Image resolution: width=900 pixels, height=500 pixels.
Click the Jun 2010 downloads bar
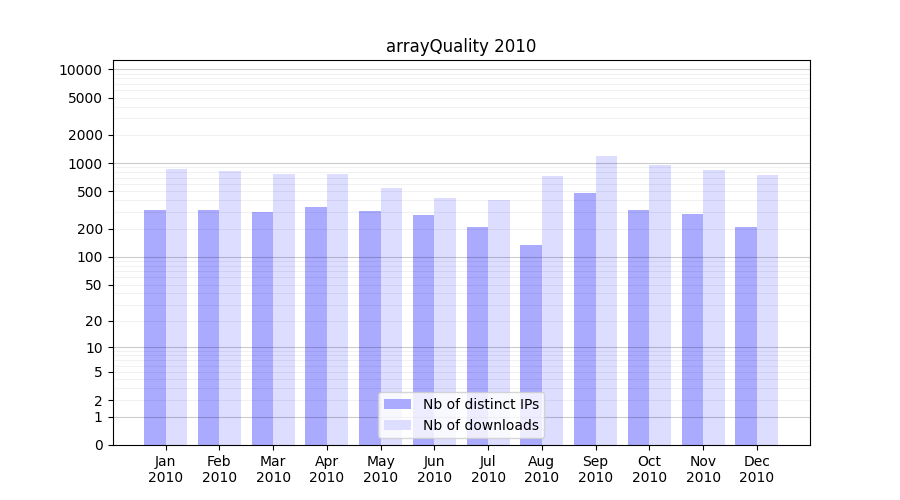pyautogui.click(x=445, y=321)
